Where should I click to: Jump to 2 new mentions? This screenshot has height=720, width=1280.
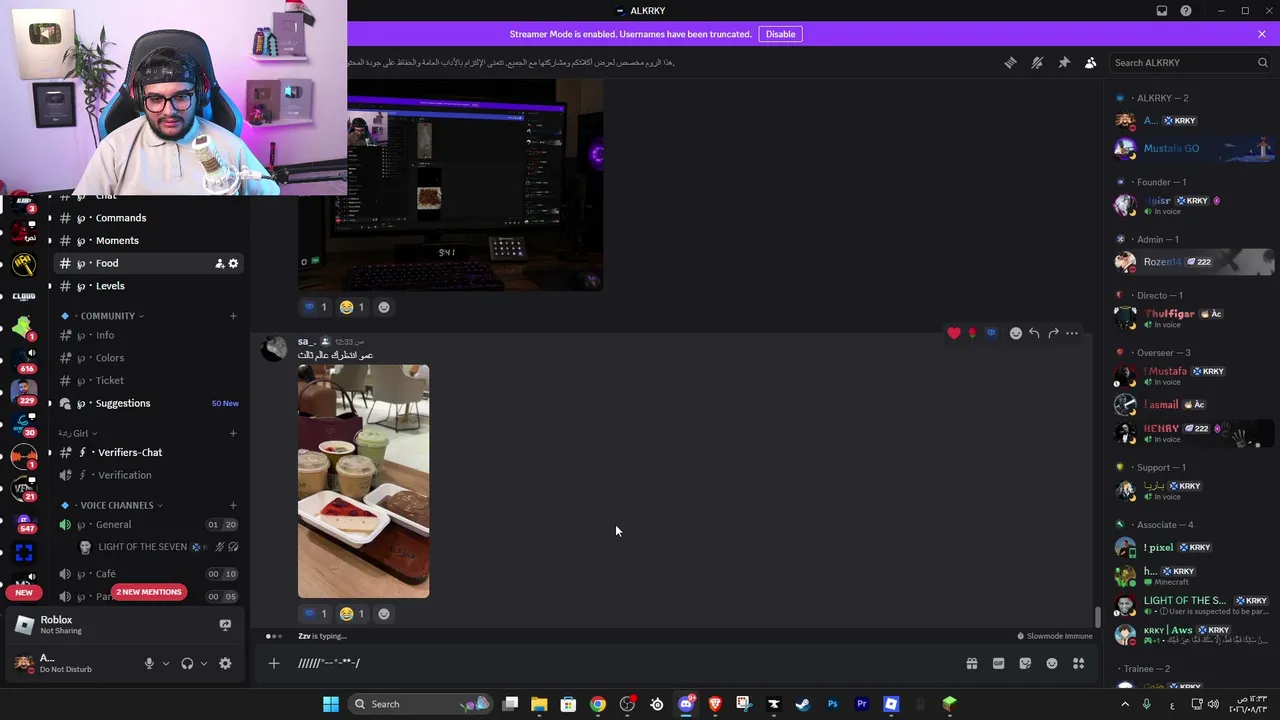(x=149, y=592)
